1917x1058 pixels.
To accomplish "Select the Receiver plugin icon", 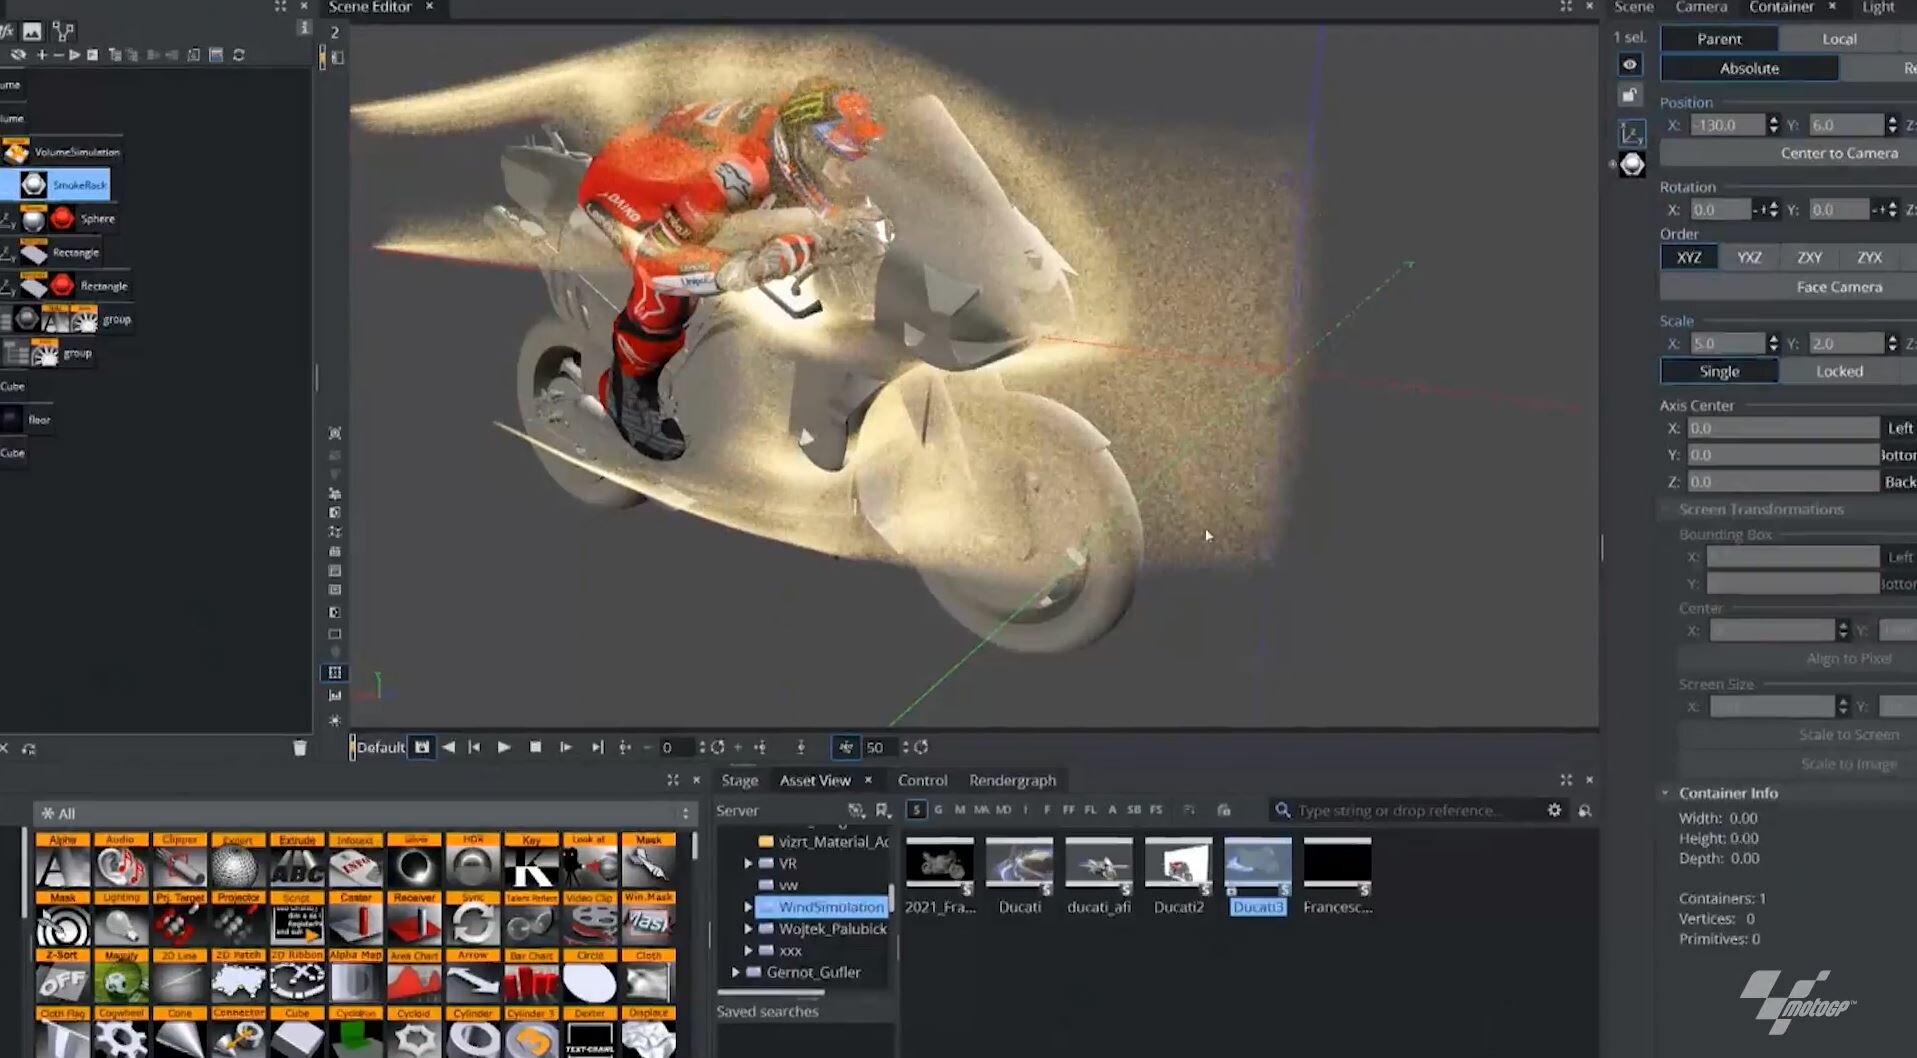I will tap(414, 919).
